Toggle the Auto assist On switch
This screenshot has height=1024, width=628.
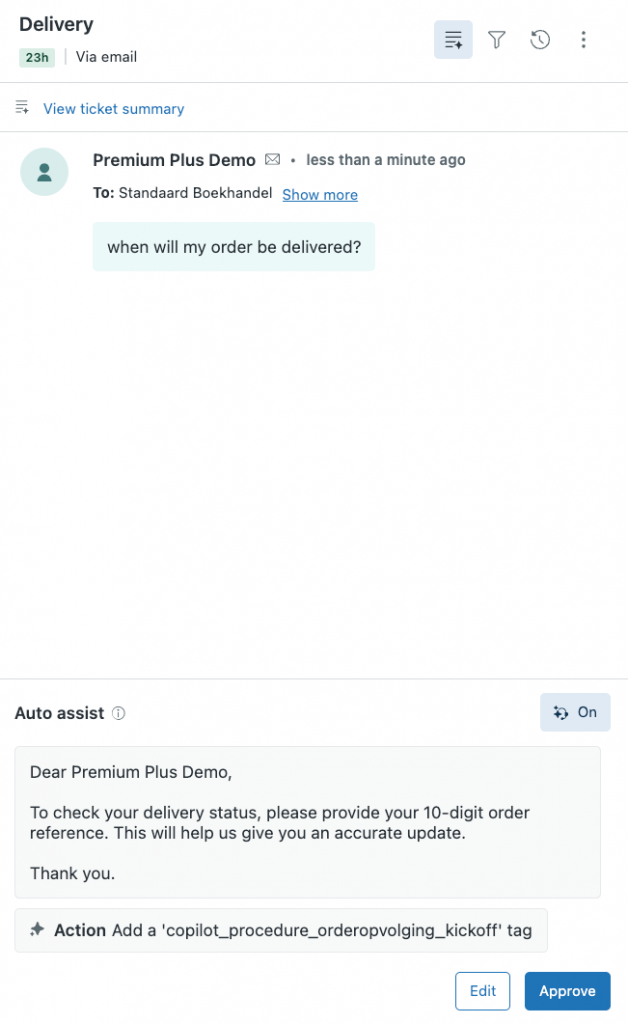tap(575, 712)
